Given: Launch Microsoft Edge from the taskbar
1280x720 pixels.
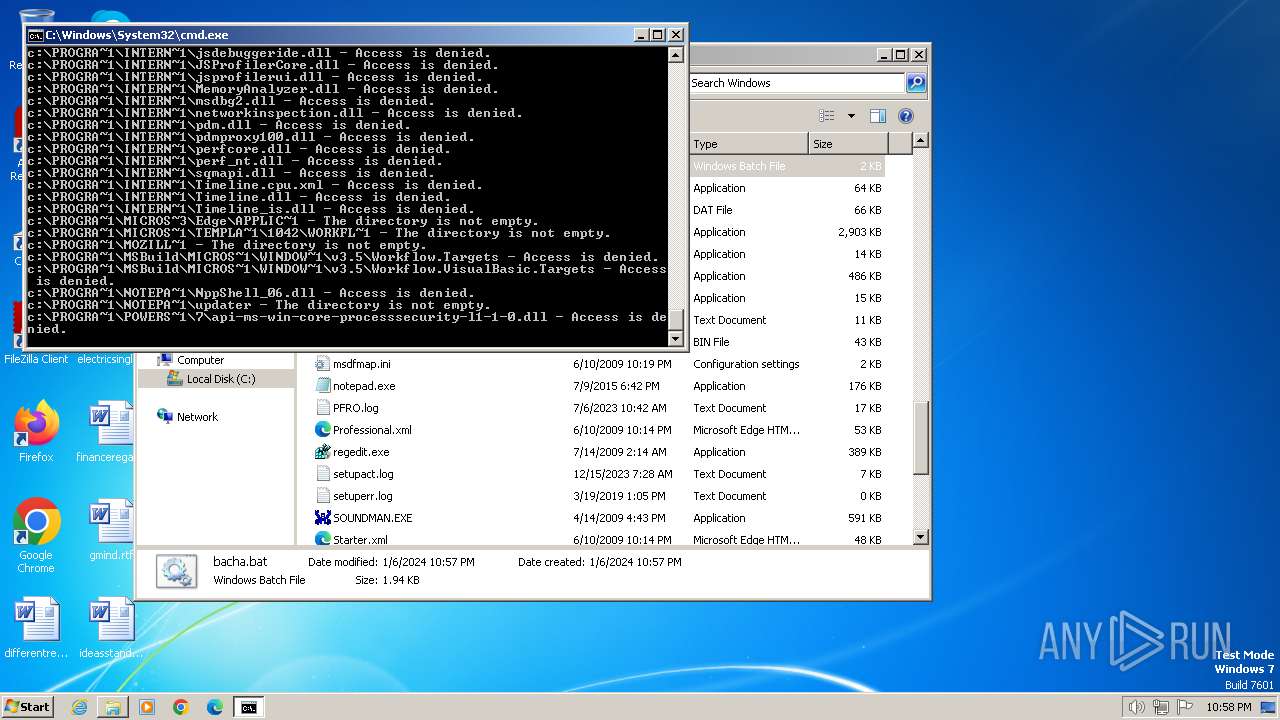Looking at the screenshot, I should tap(214, 707).
